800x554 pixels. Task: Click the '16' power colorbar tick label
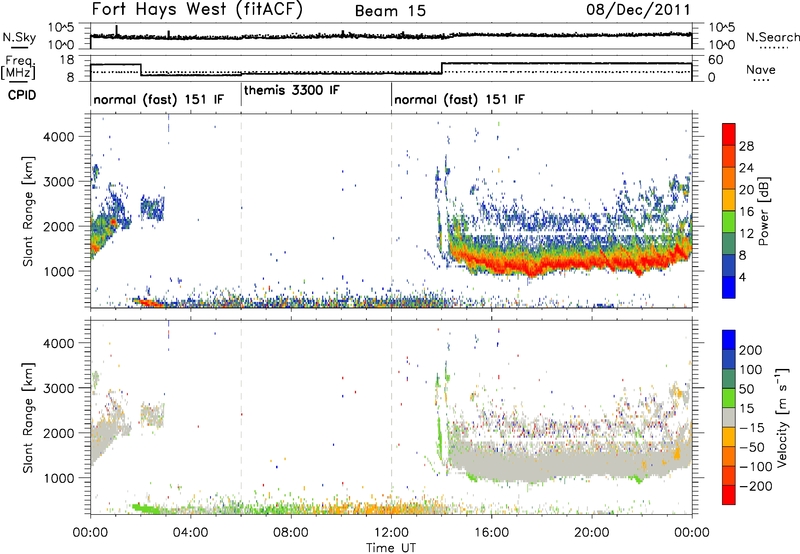746,212
